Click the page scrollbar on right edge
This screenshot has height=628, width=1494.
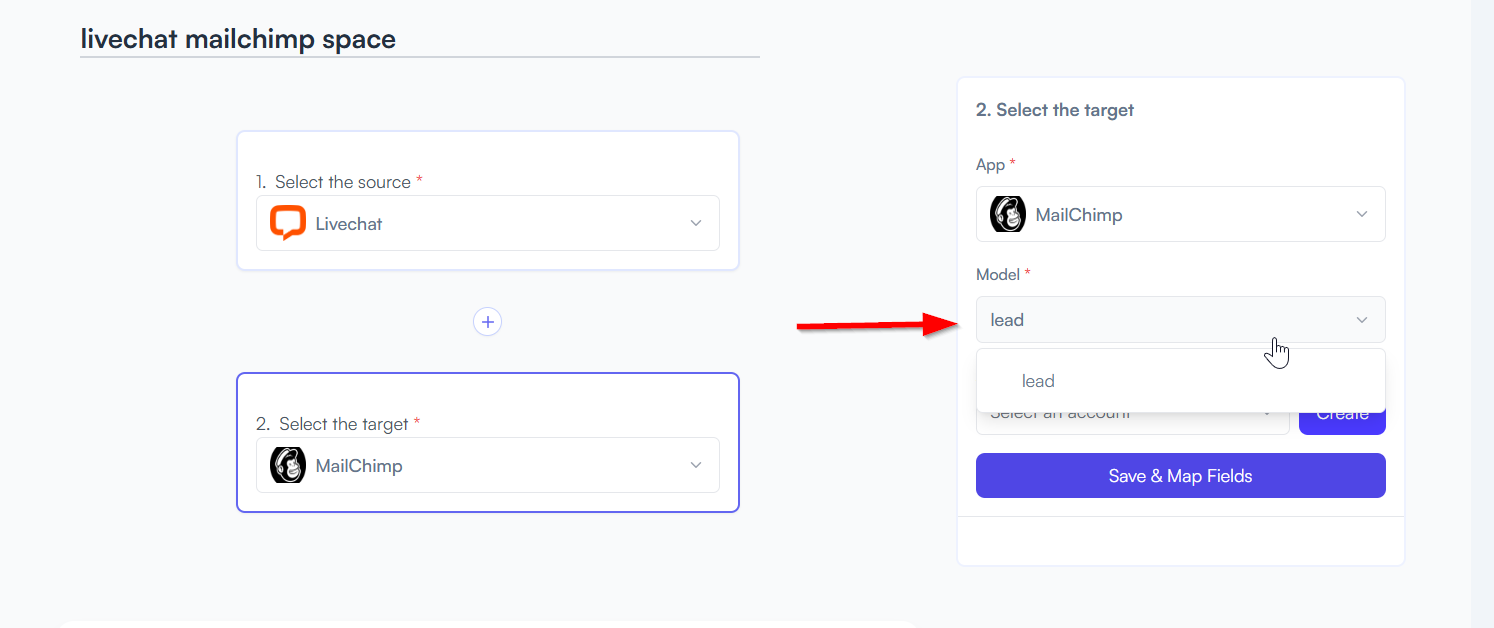tap(1482, 314)
